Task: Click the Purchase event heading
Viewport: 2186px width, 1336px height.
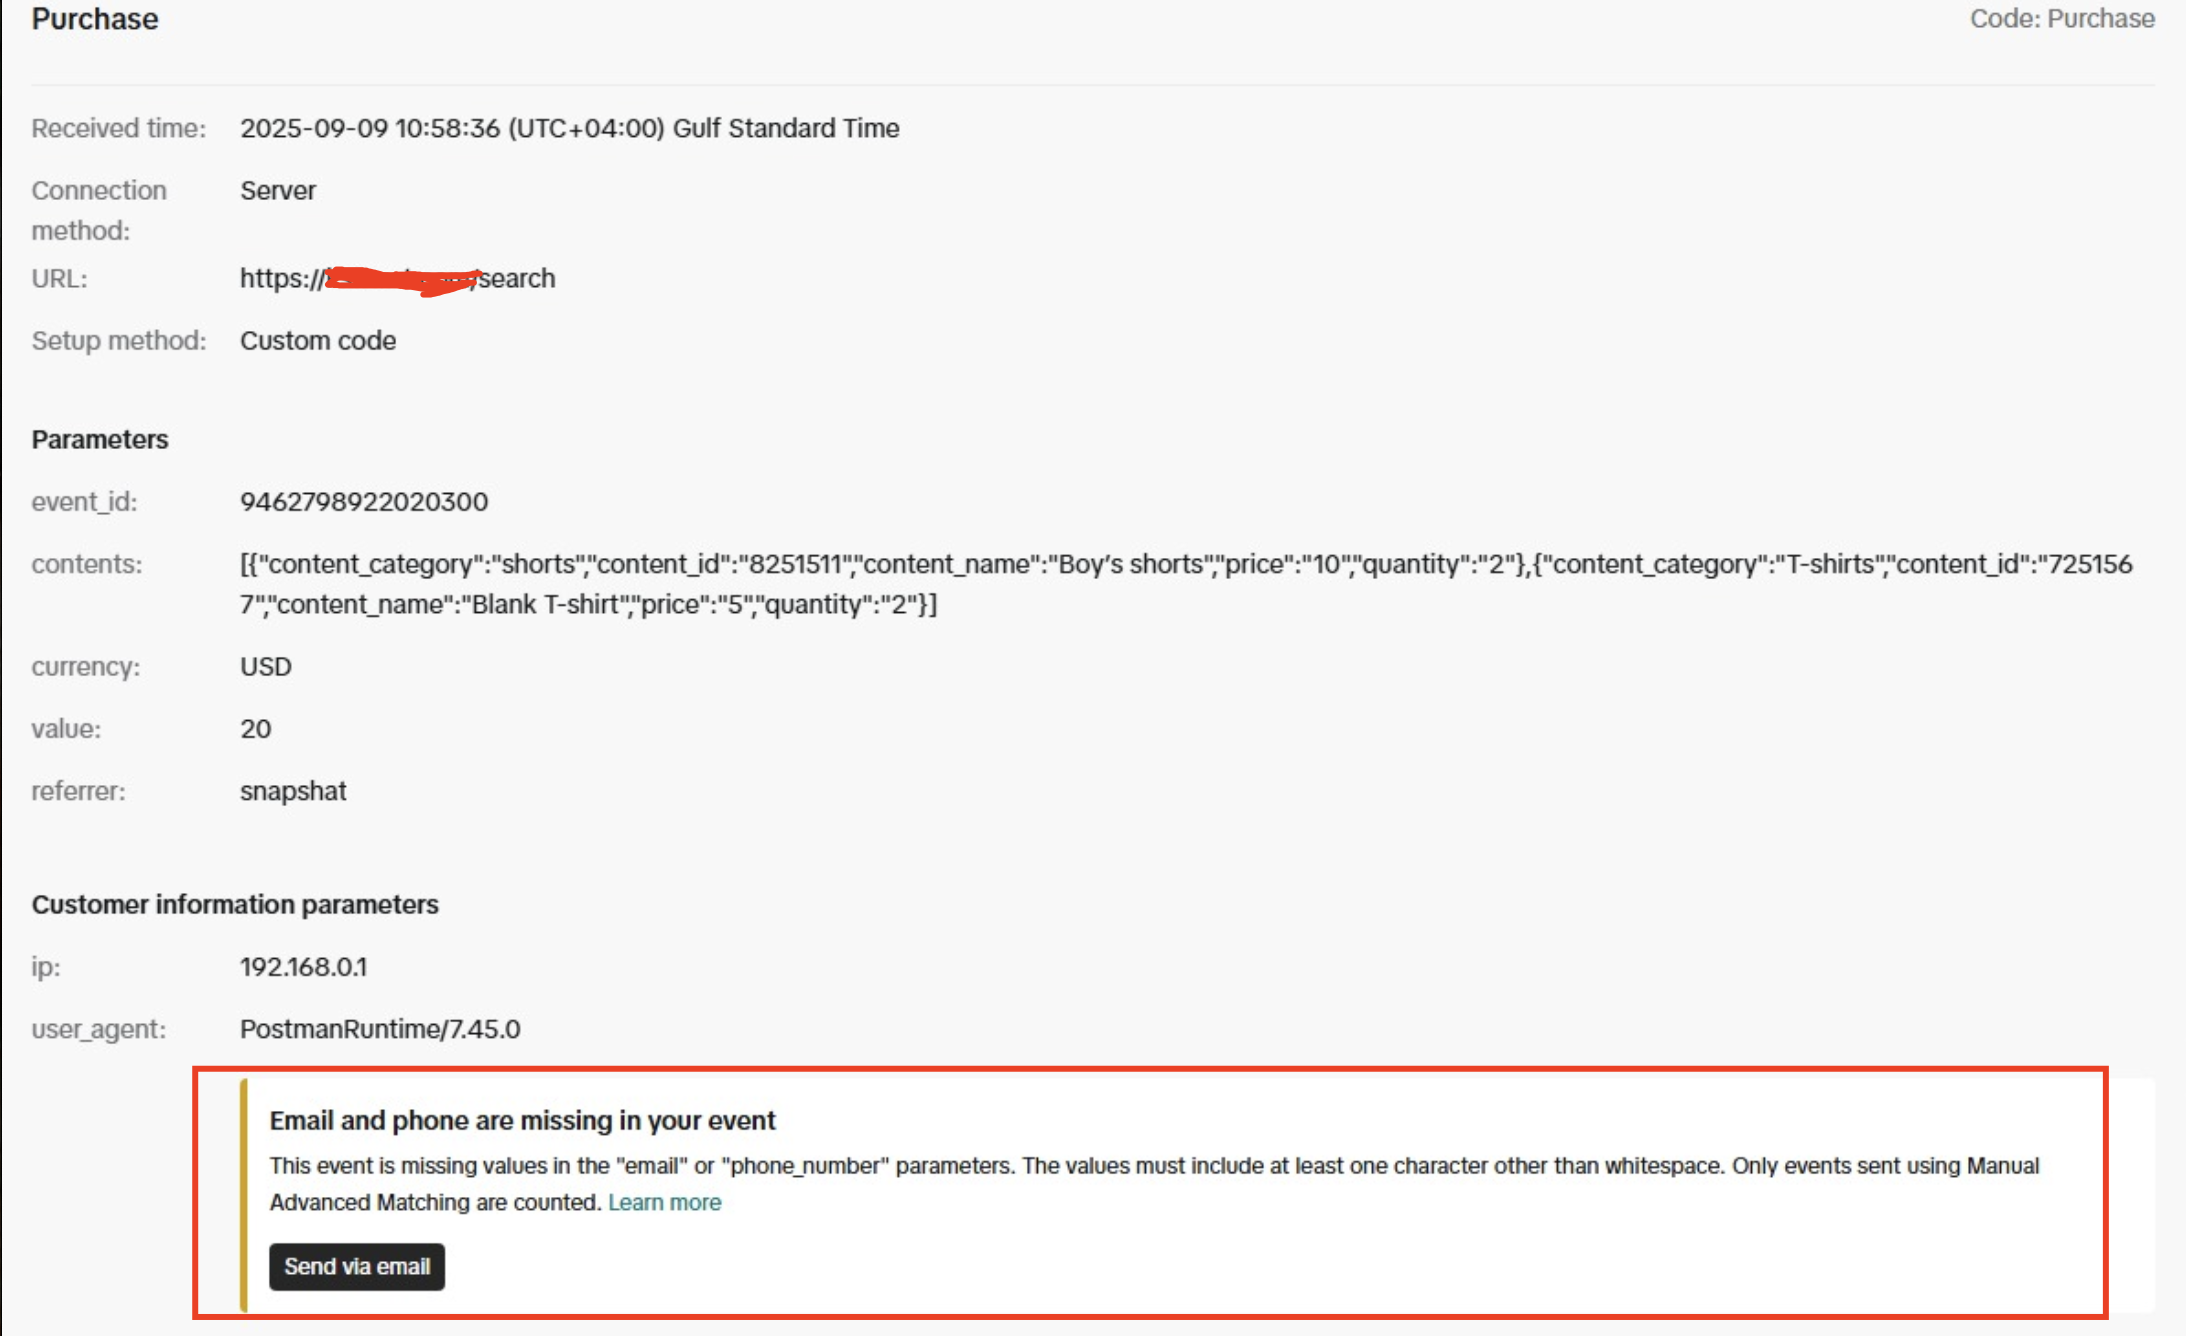Action: coord(95,19)
